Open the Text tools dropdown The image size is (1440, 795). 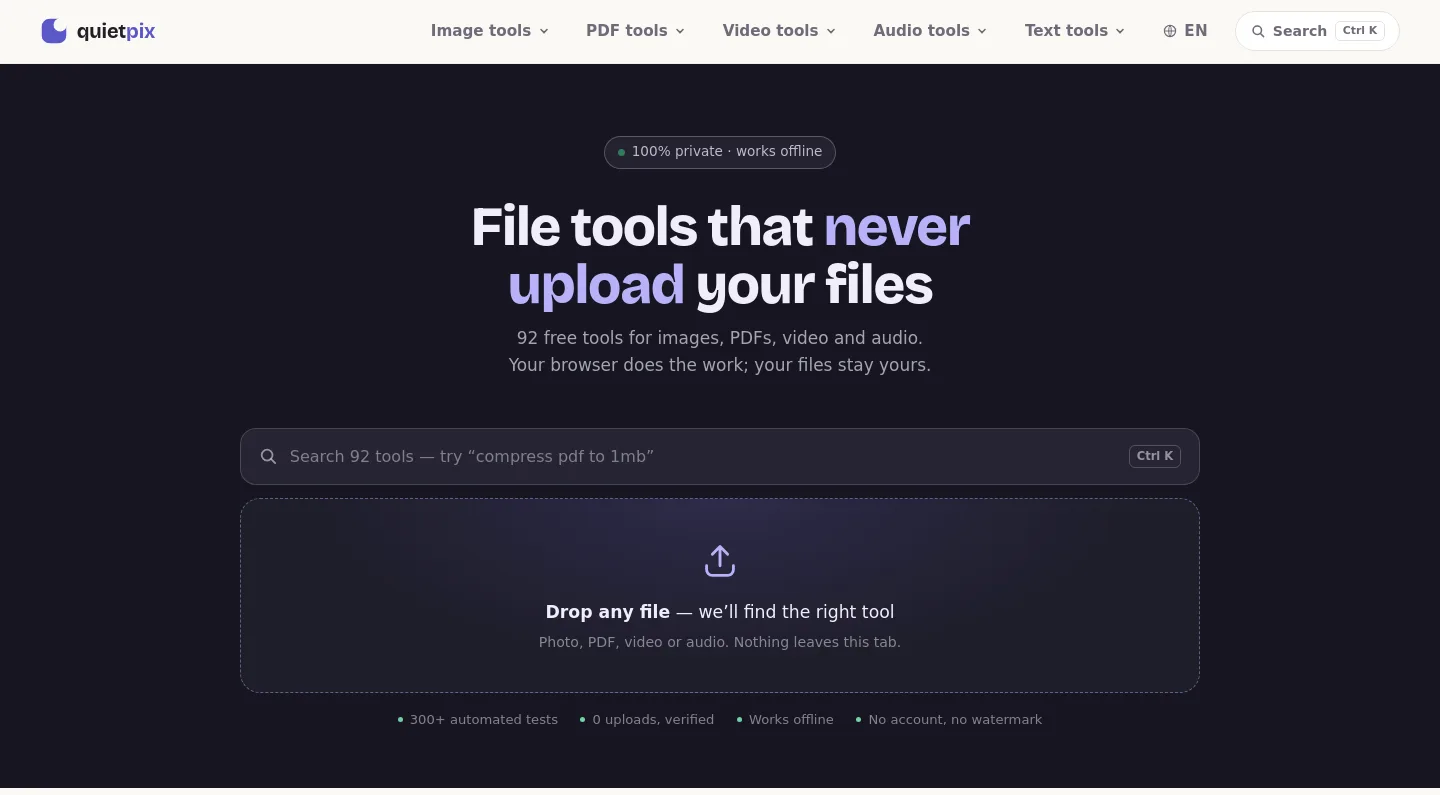(x=1075, y=31)
